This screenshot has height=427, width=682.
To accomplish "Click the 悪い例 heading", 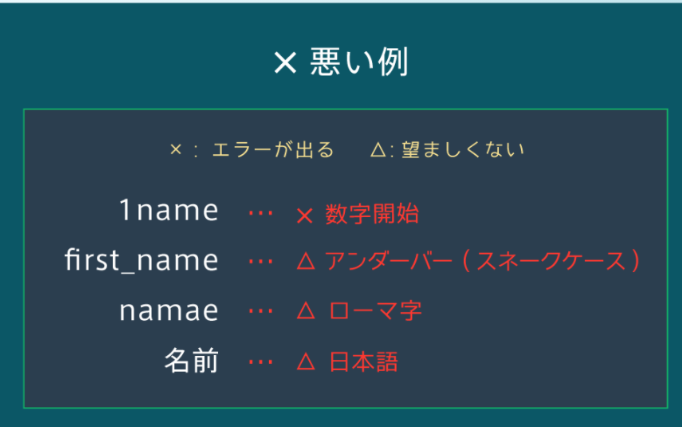I will tap(359, 62).
